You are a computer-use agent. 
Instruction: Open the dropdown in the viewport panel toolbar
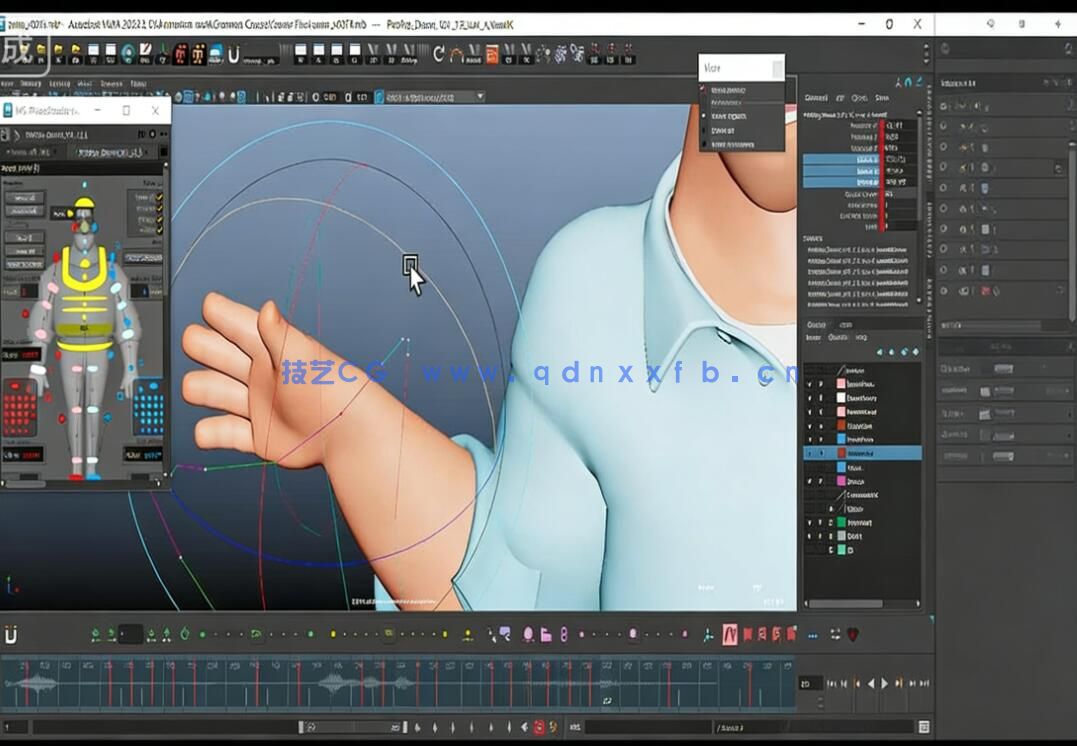coord(480,97)
